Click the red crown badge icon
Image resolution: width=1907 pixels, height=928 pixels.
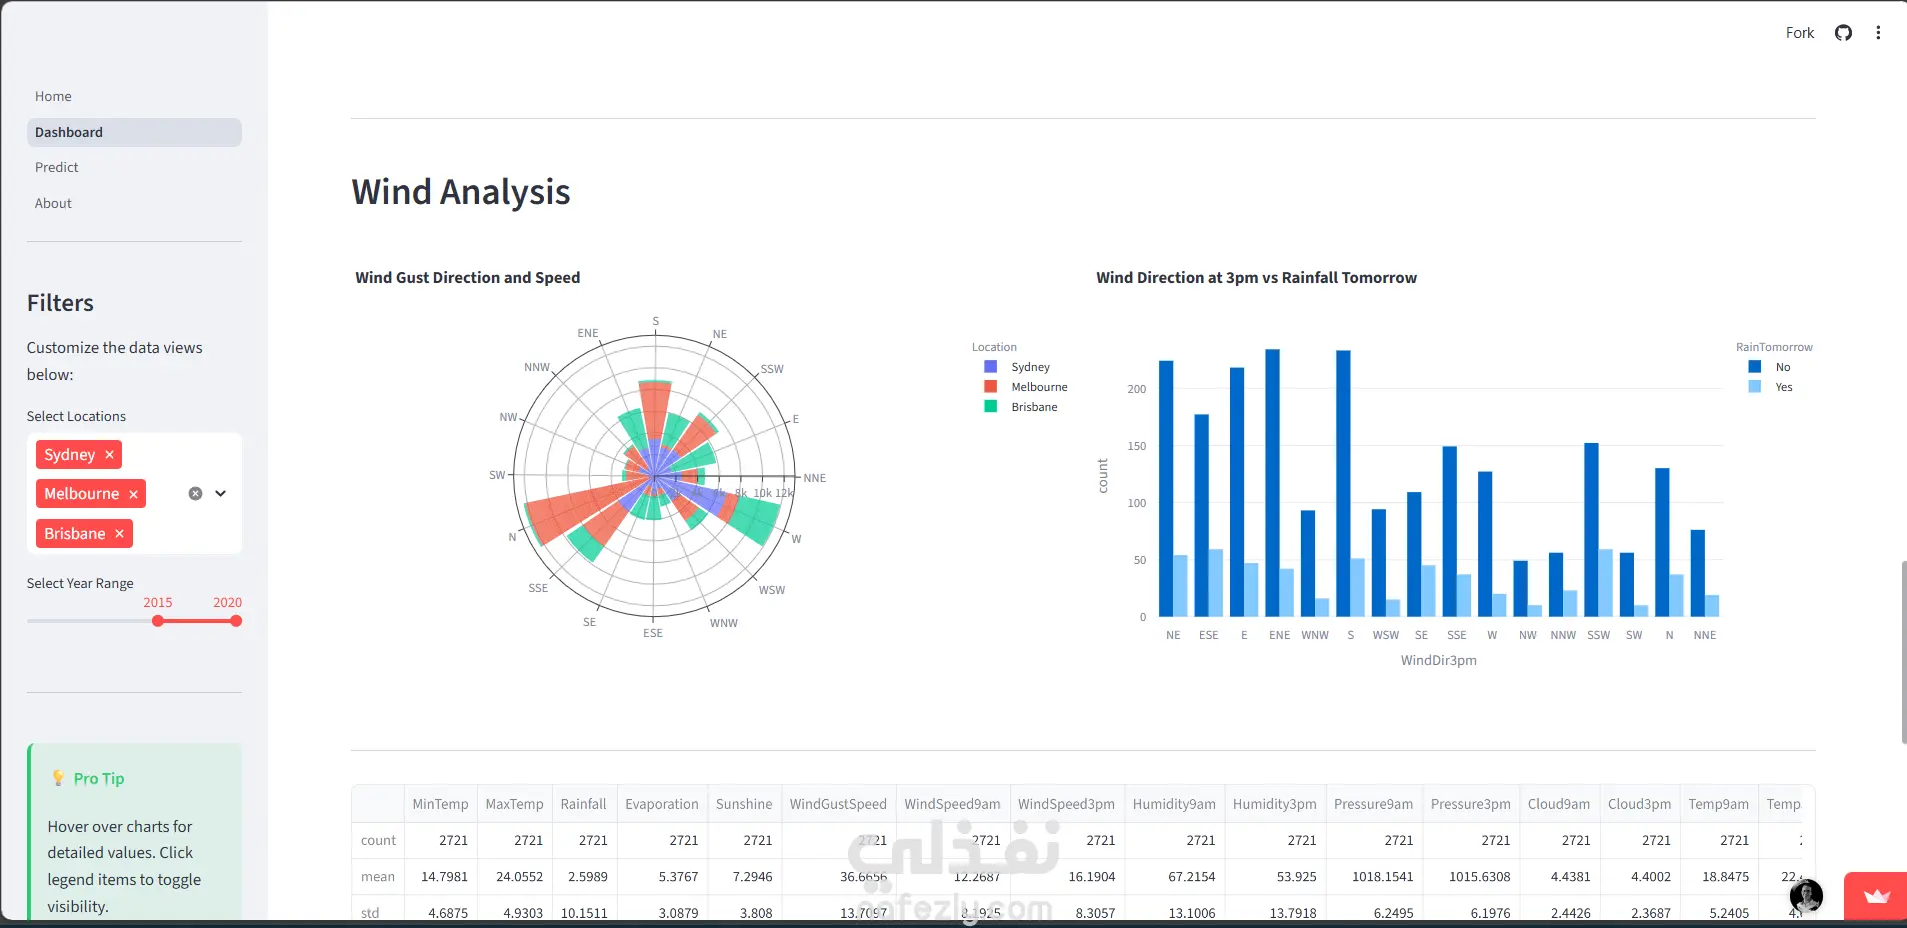click(x=1876, y=896)
